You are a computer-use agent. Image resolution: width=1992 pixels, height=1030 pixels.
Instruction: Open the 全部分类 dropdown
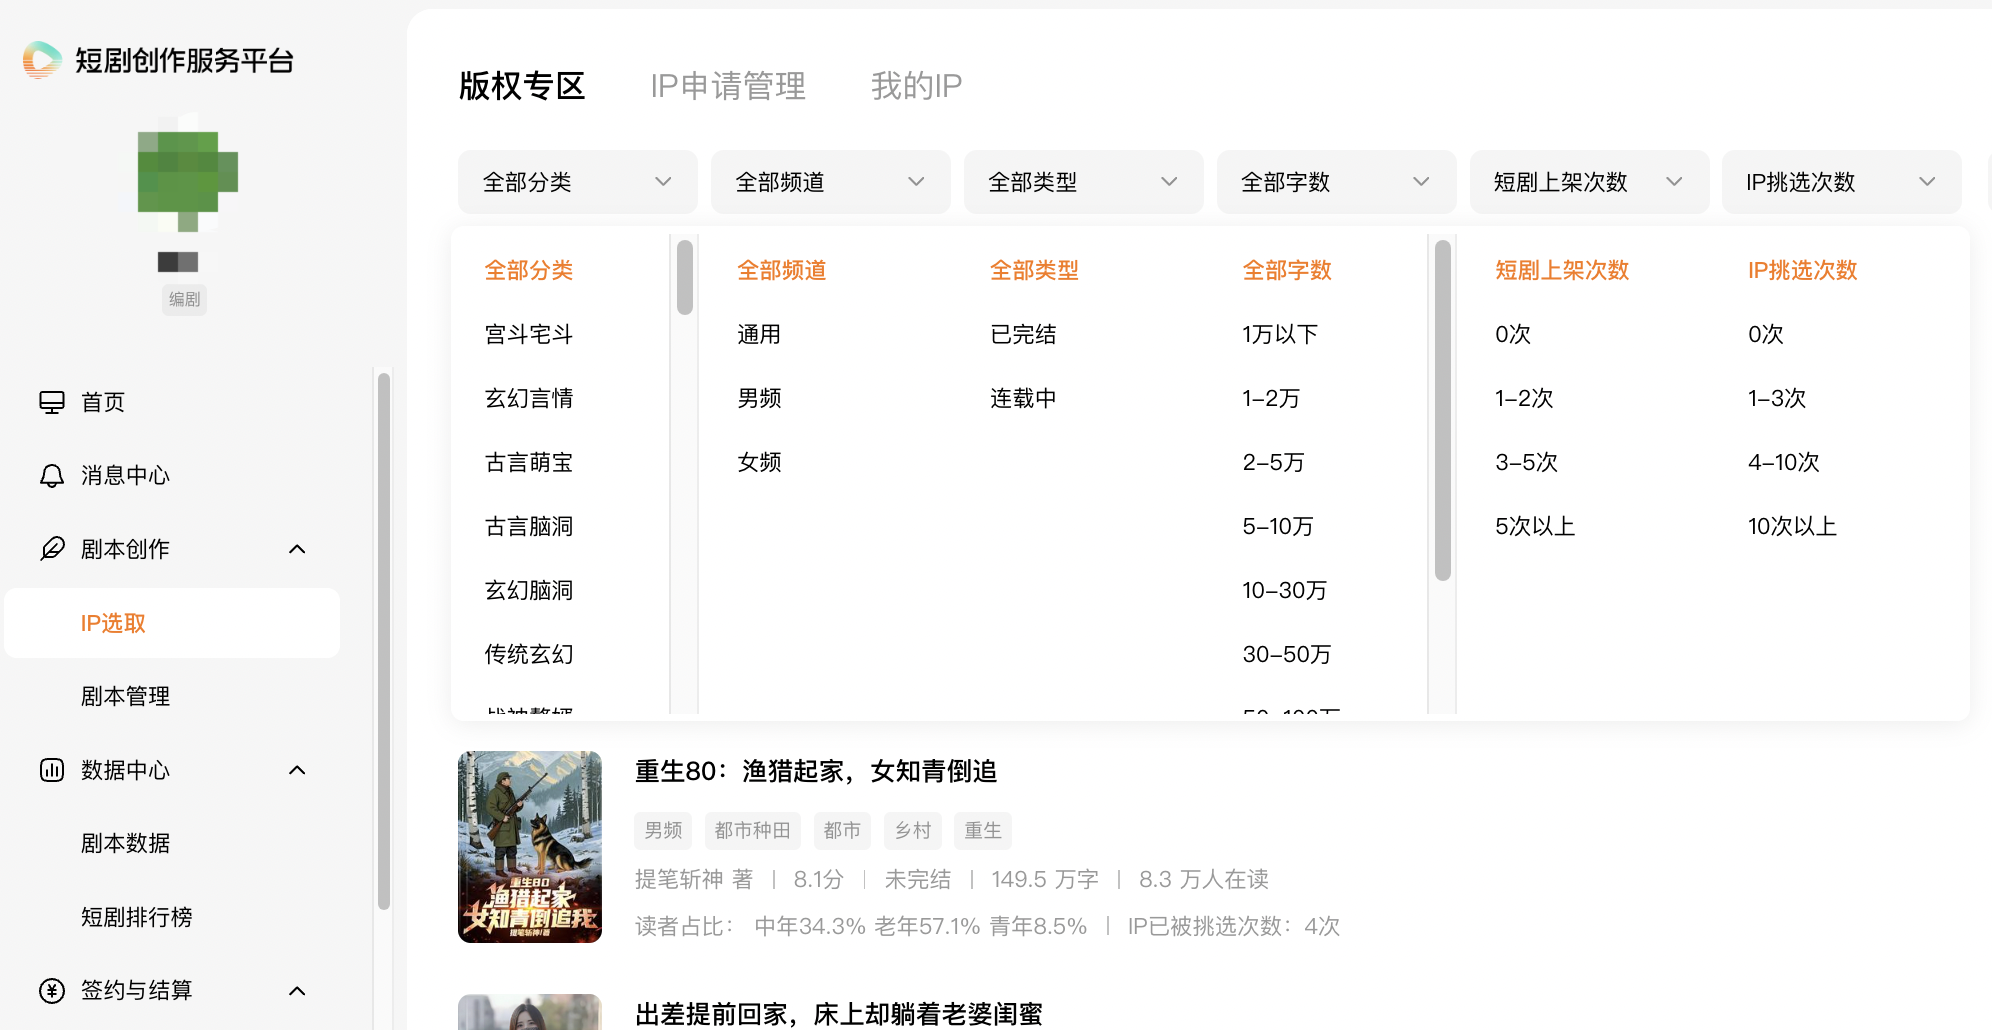(577, 182)
